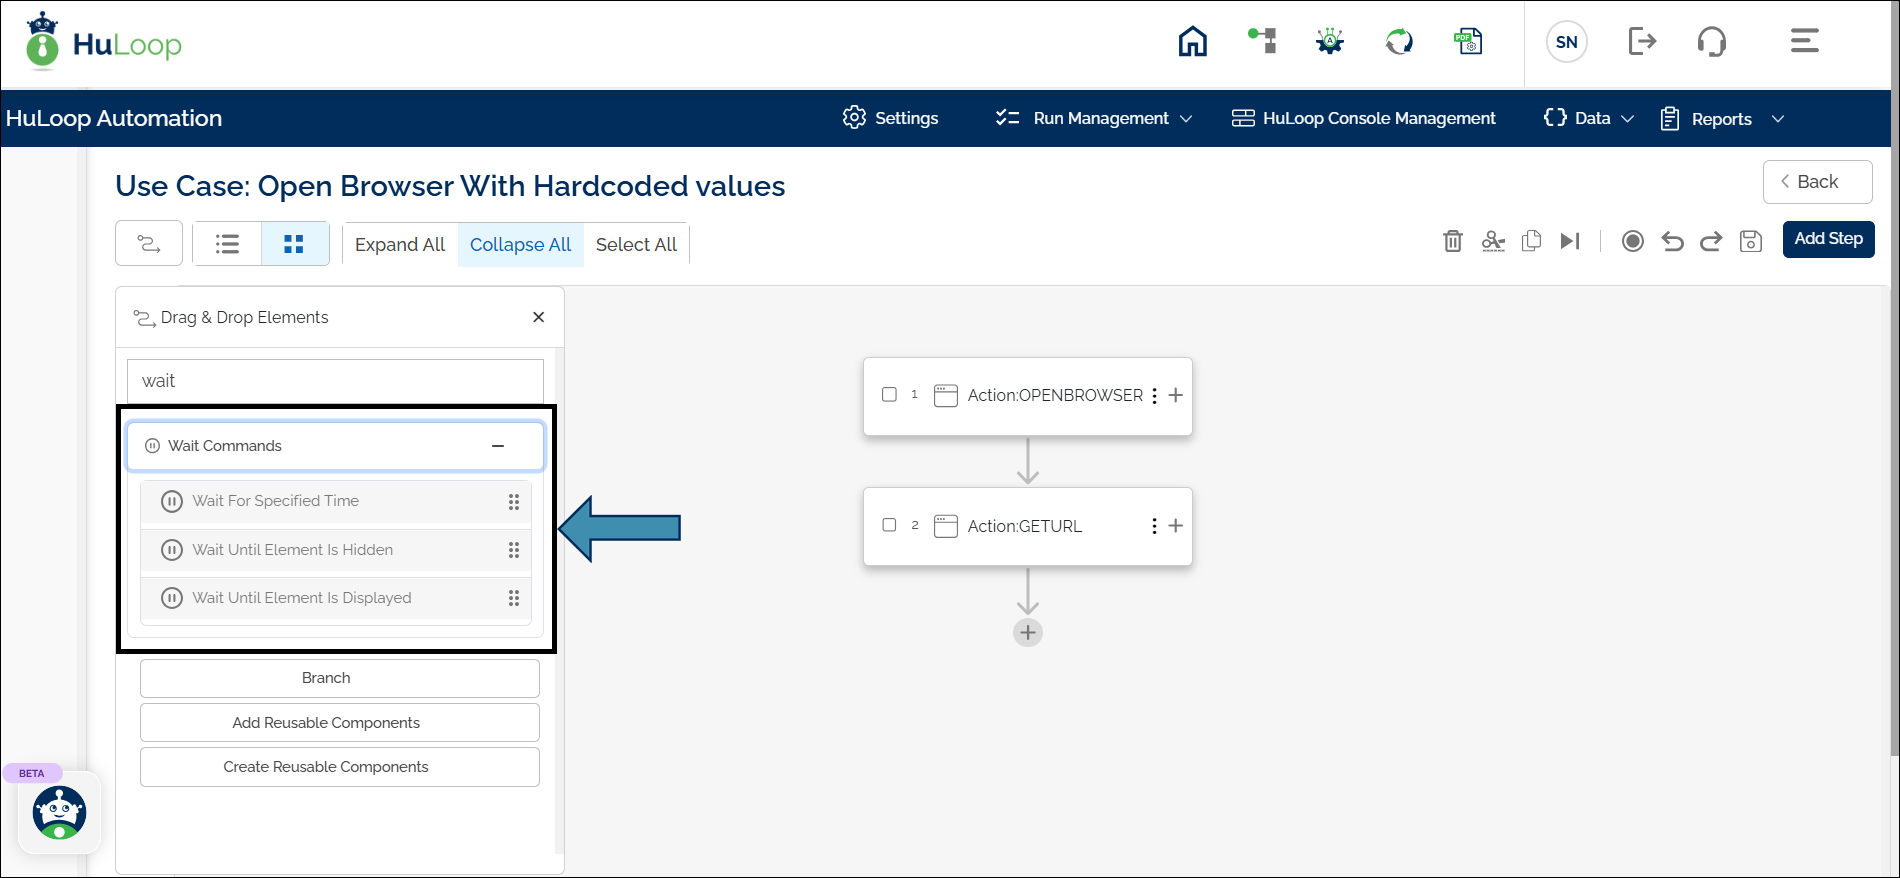
Task: Click the wait search input field
Action: (335, 381)
